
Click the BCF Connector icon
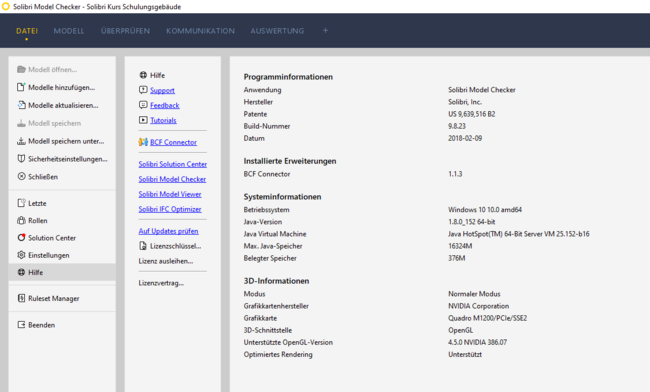coord(143,142)
